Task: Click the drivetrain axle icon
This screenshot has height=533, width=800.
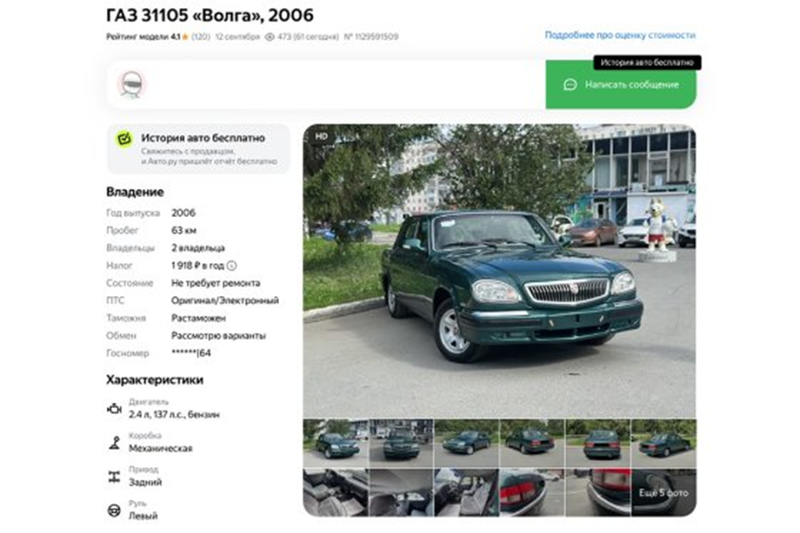Action: coord(114,477)
